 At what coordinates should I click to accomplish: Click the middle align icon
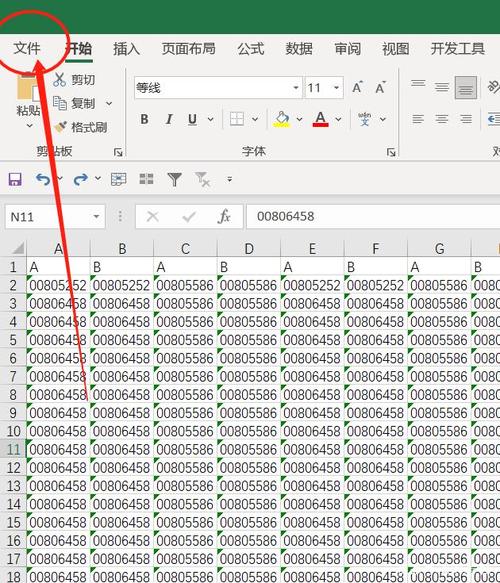442,87
